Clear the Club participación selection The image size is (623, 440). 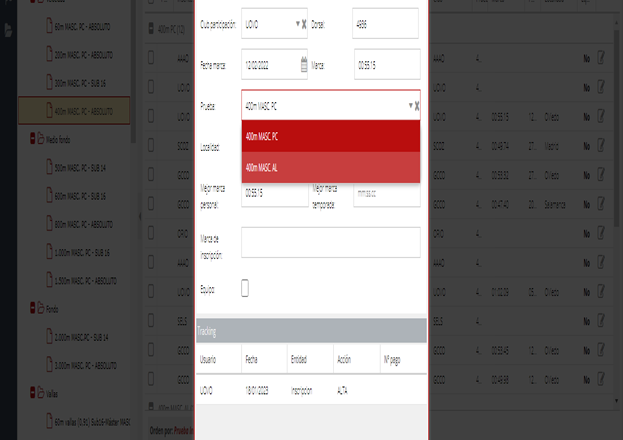[304, 23]
